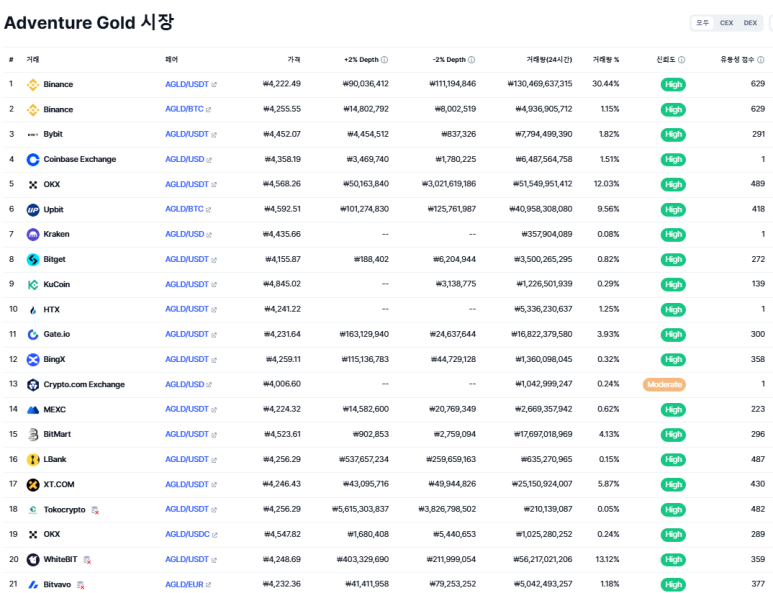Viewport: 773px width, 593px height.
Task: Click the warning flag icon next to WhiteBIT
Action: 87,560
